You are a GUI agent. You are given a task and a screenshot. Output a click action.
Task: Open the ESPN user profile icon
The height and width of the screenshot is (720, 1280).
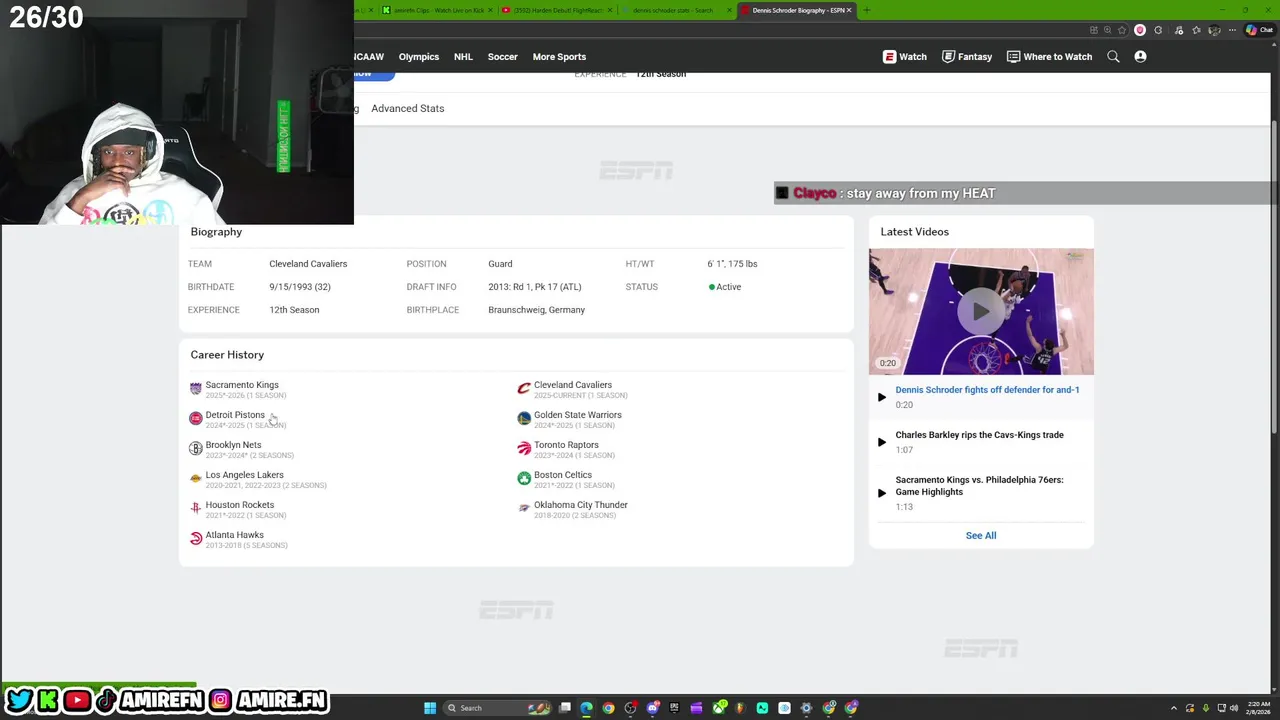(x=1140, y=57)
